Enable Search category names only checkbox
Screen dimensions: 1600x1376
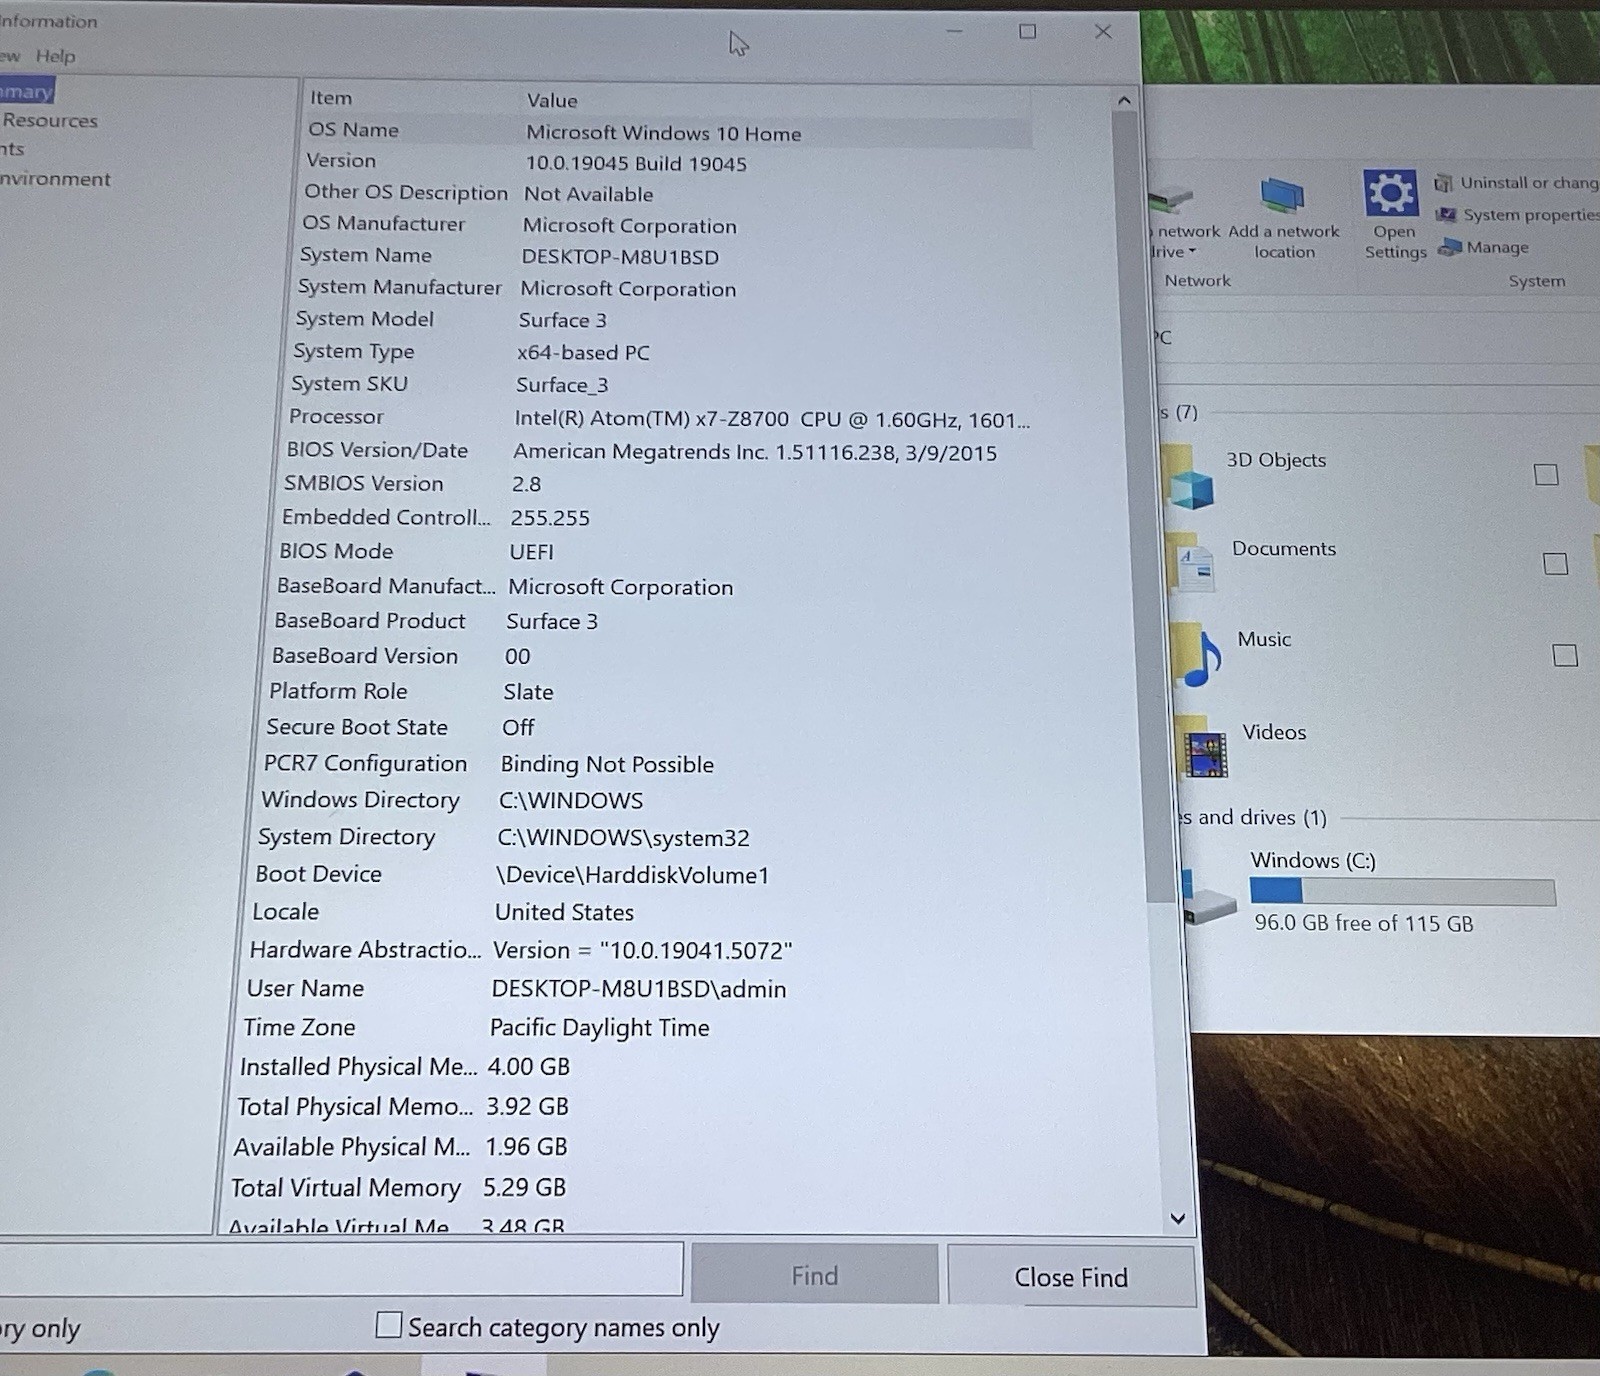pos(388,1325)
